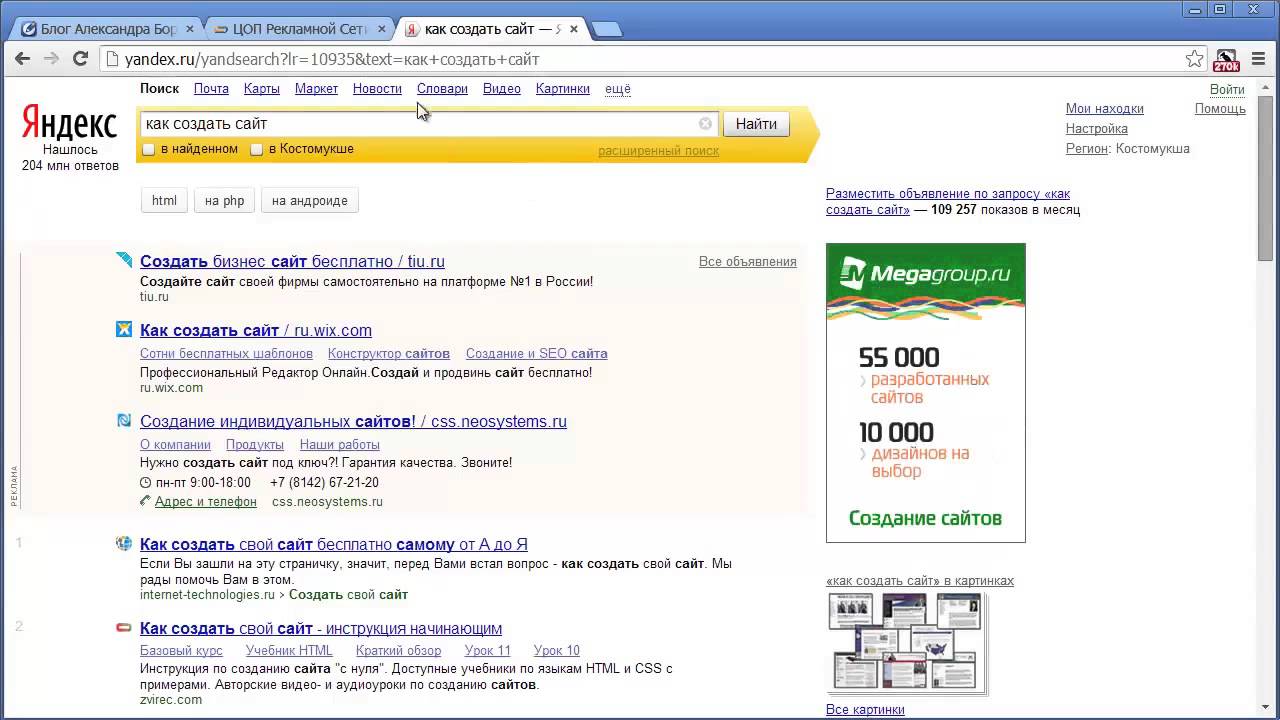
Task: Open Как создать сайт / ru.wix.com ad
Action: tap(256, 330)
